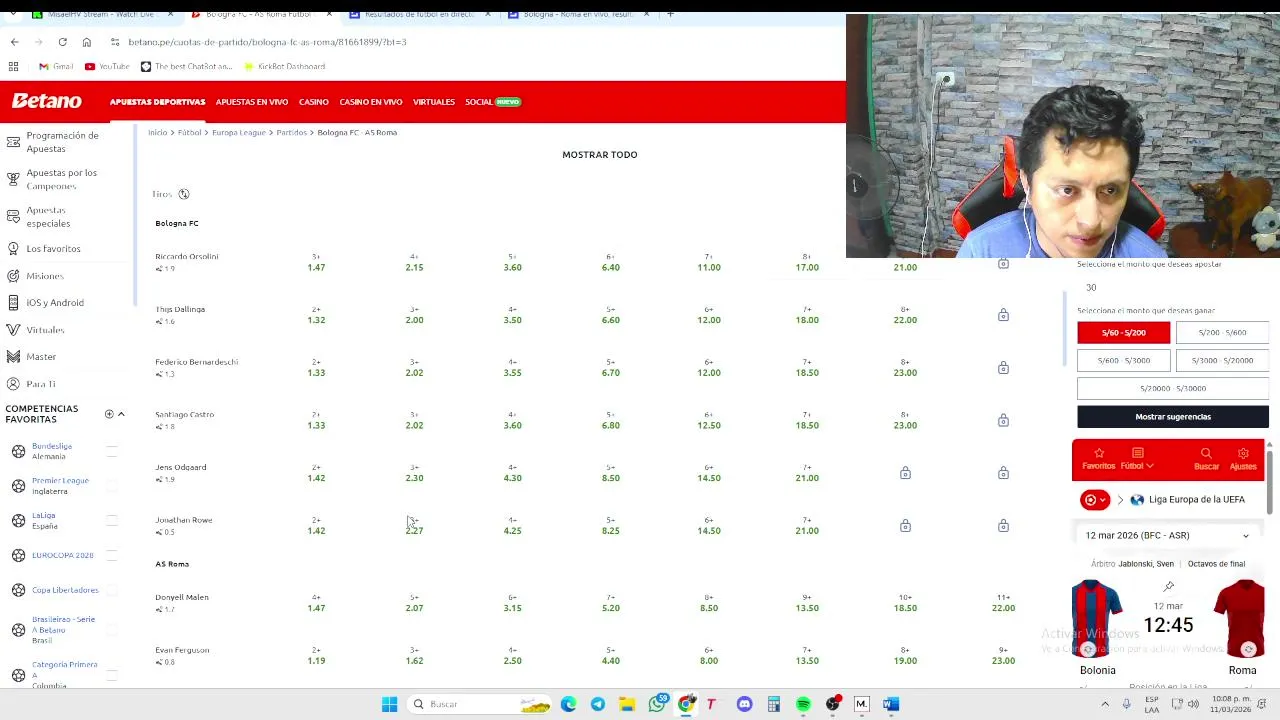Viewport: 1280px width, 720px height.
Task: Click the Buscar magnifier icon in widget
Action: pos(1206,453)
